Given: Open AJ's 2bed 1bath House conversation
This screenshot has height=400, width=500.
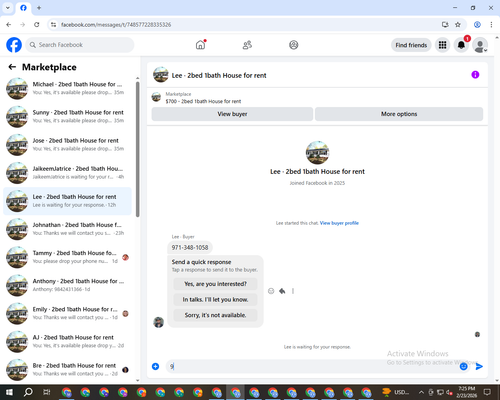Looking at the screenshot, I should 67,341.
